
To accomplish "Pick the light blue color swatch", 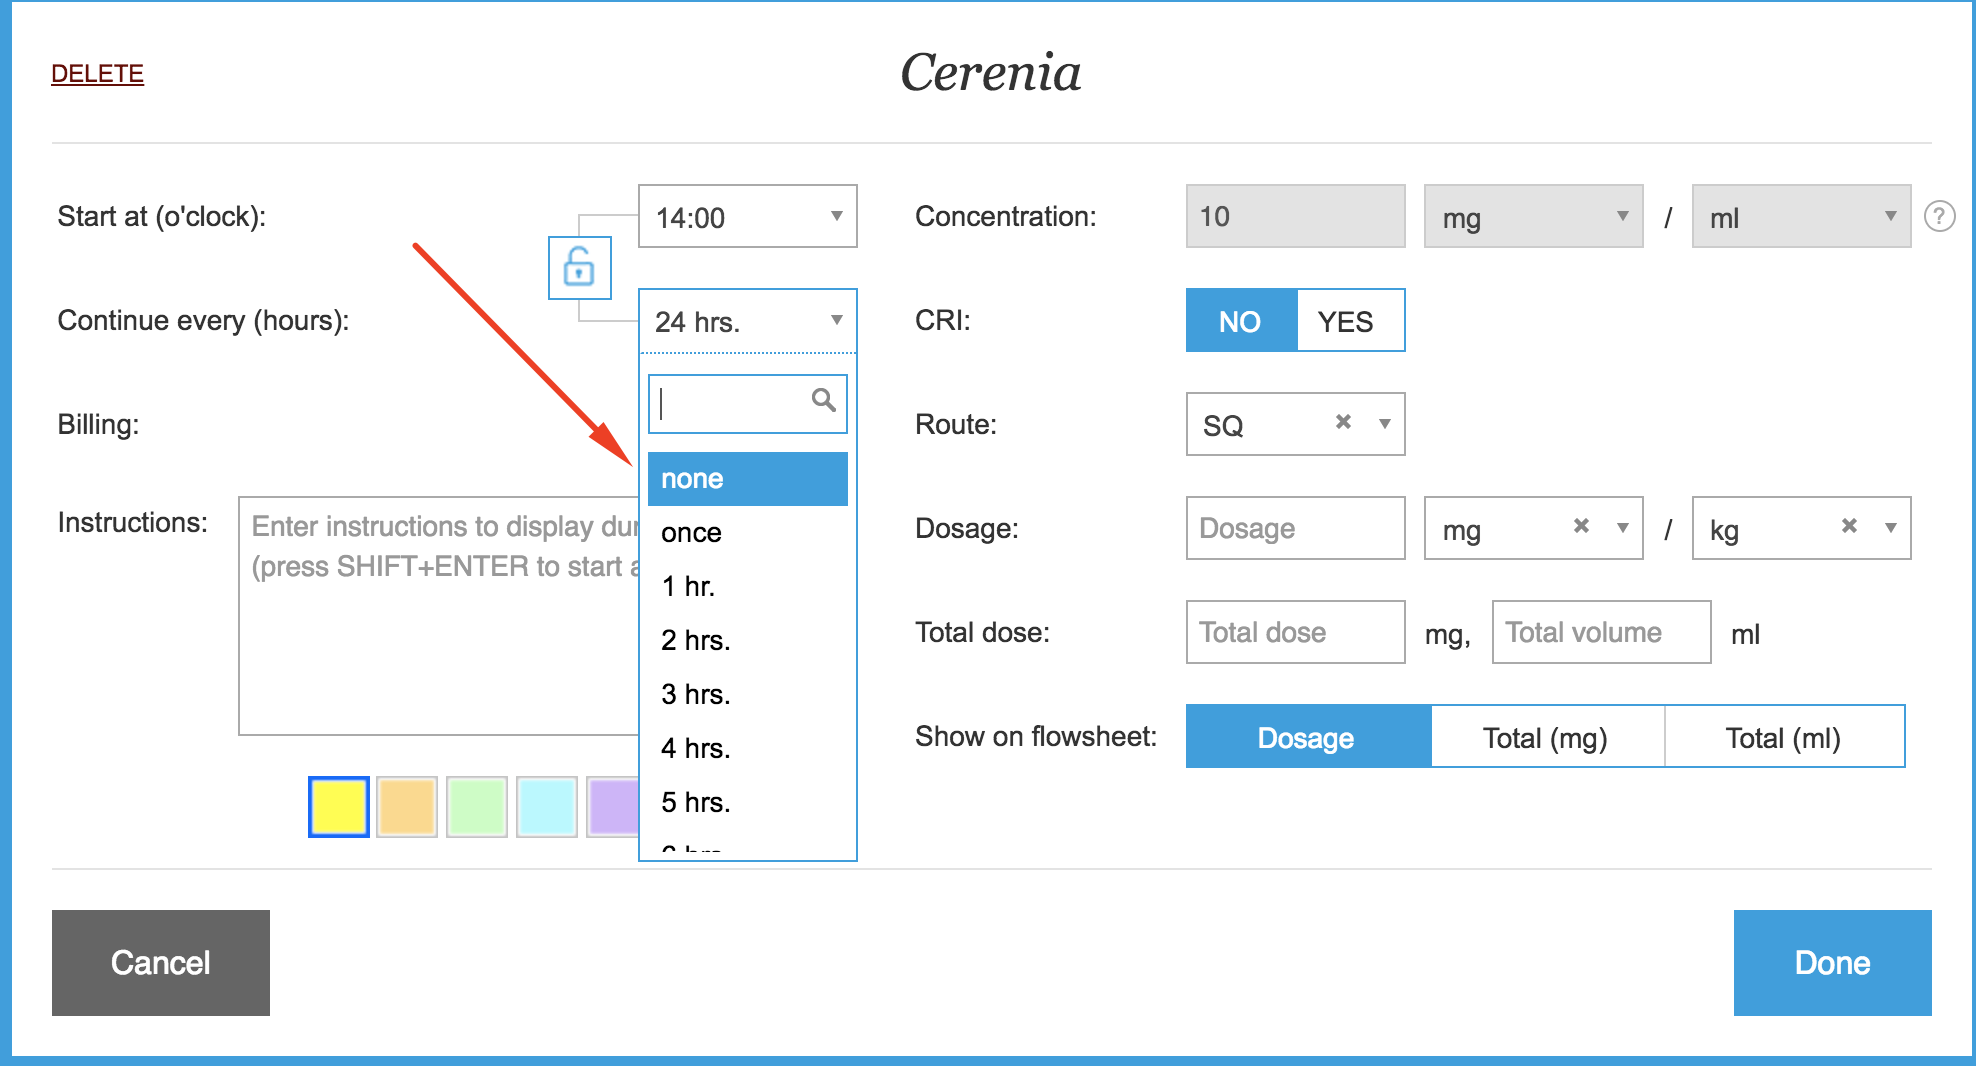I will (x=547, y=807).
